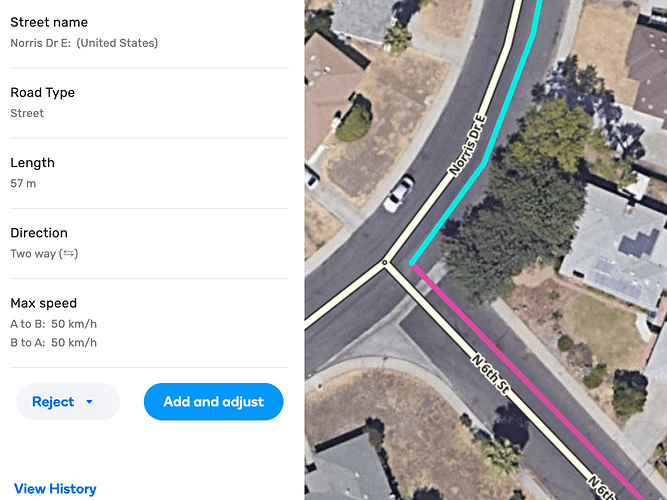Viewport: 667px width, 500px height.
Task: Click the white car on the map
Action: [399, 194]
